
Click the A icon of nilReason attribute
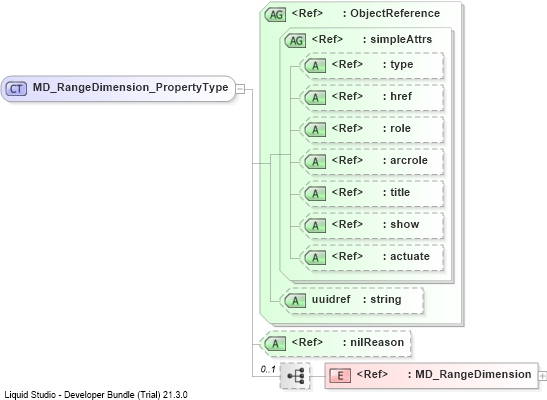[x=276, y=344]
